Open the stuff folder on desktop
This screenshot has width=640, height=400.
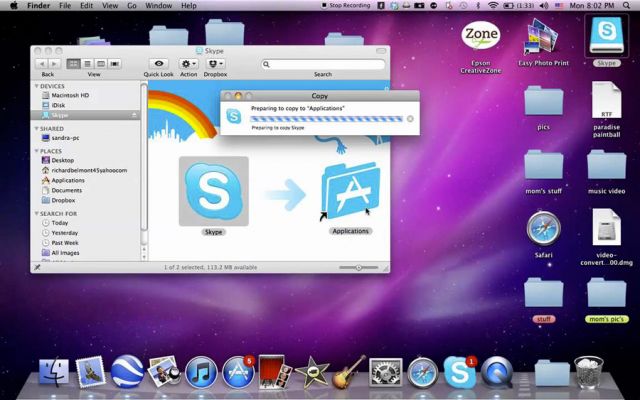click(x=543, y=293)
